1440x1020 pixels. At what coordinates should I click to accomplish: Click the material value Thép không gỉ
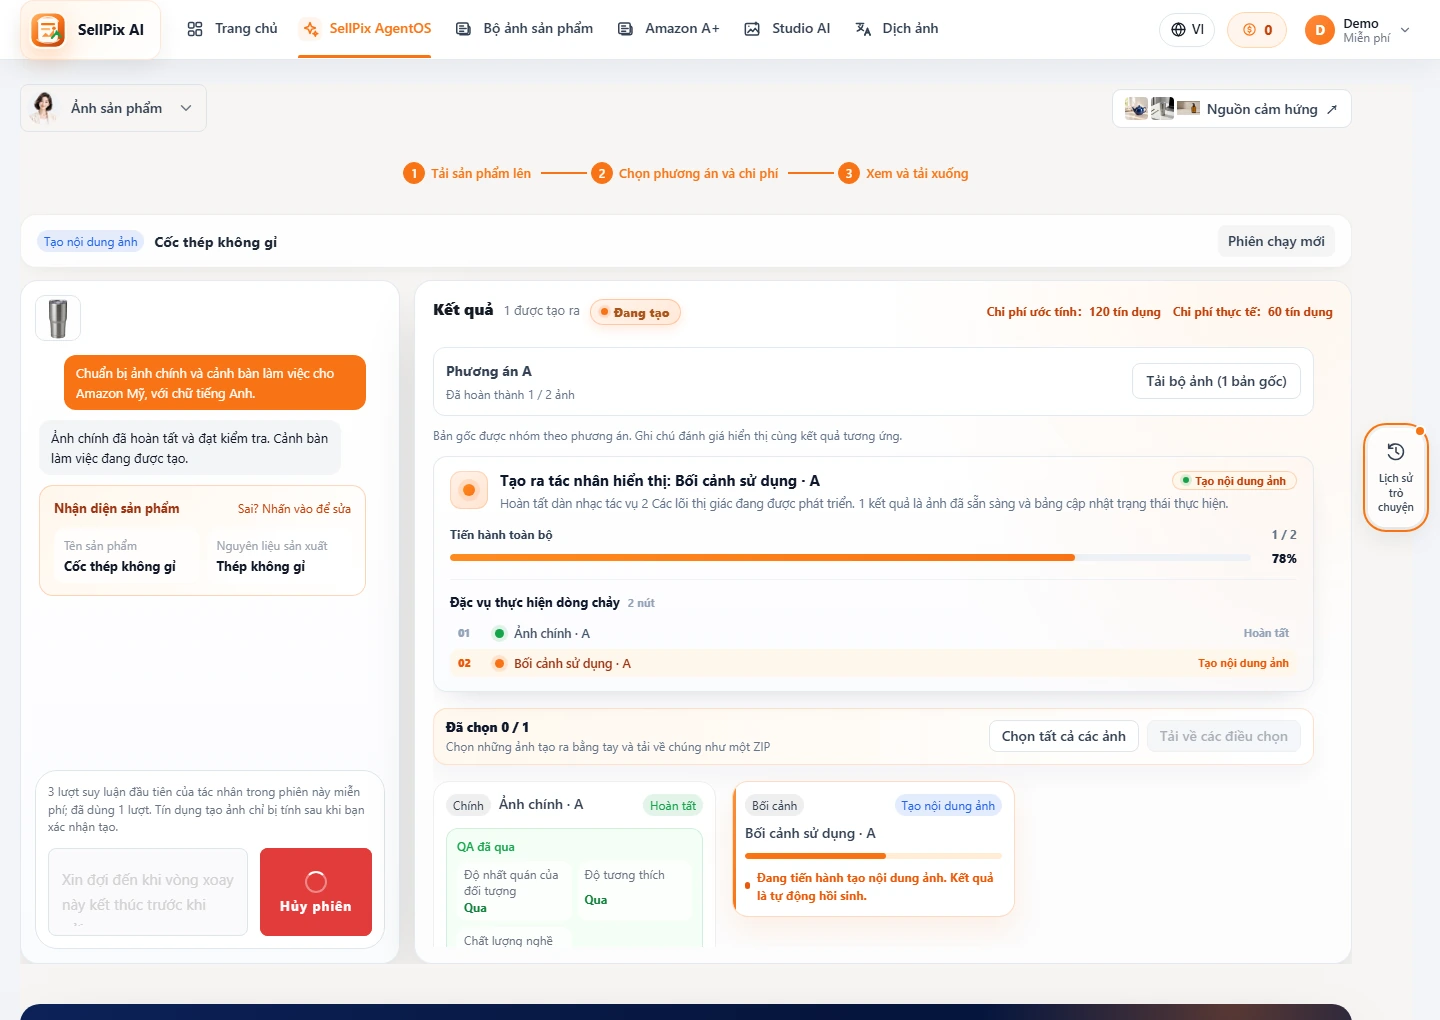click(x=261, y=566)
